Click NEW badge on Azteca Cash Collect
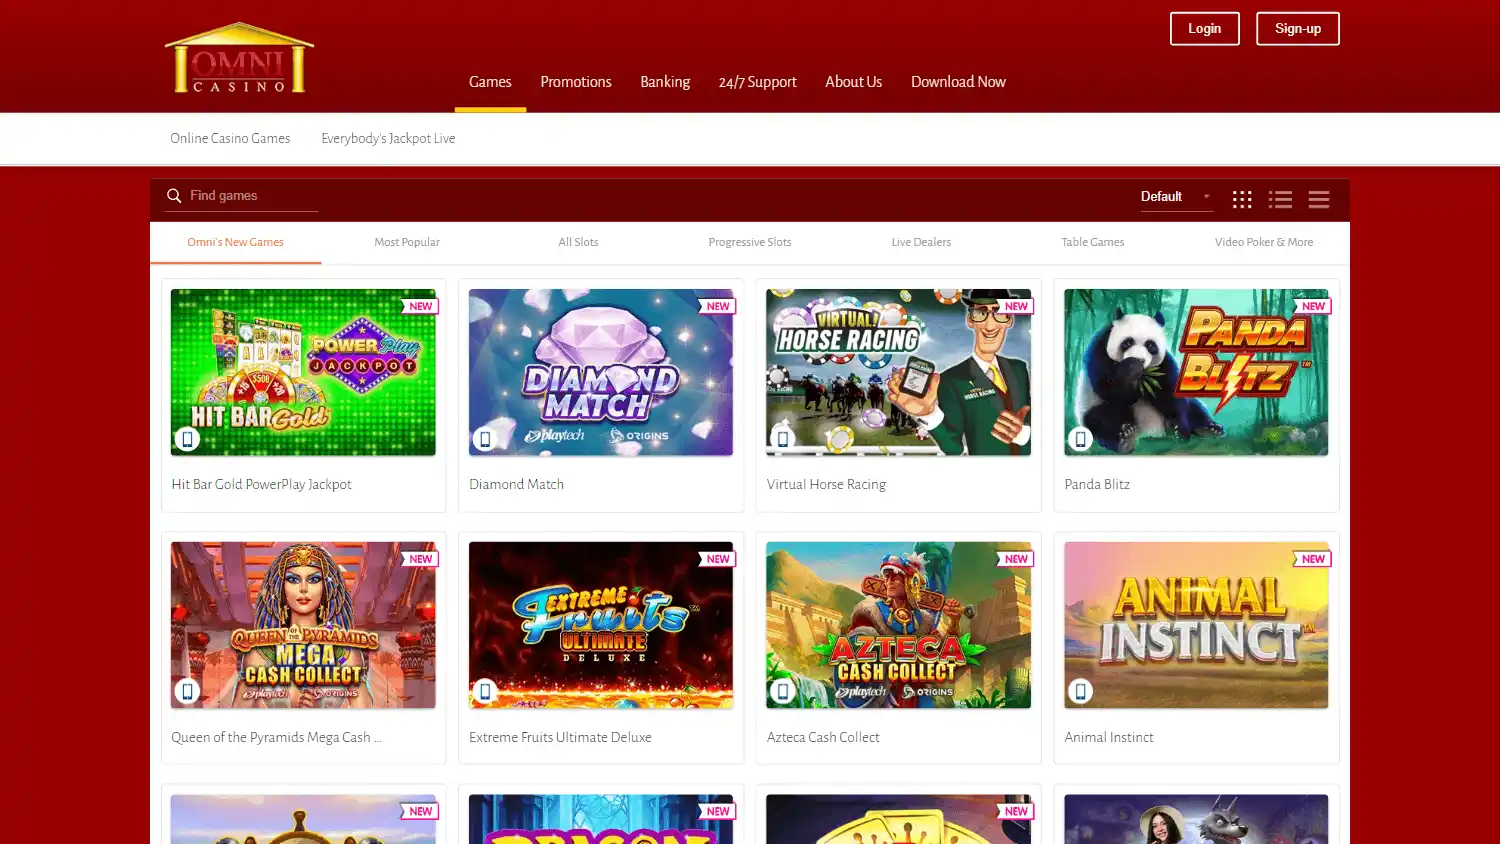Image resolution: width=1500 pixels, height=844 pixels. (x=1015, y=559)
